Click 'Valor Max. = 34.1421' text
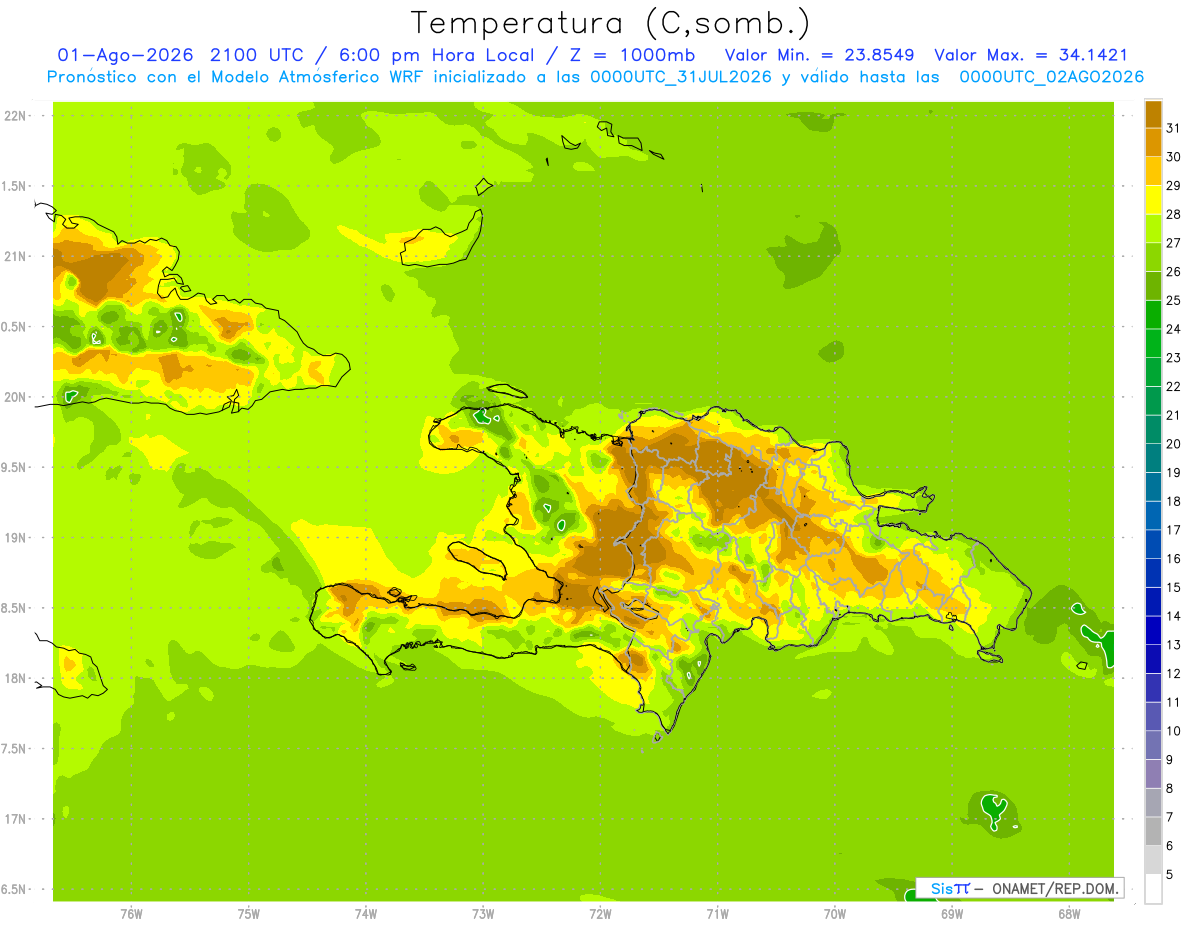 (x=1031, y=55)
